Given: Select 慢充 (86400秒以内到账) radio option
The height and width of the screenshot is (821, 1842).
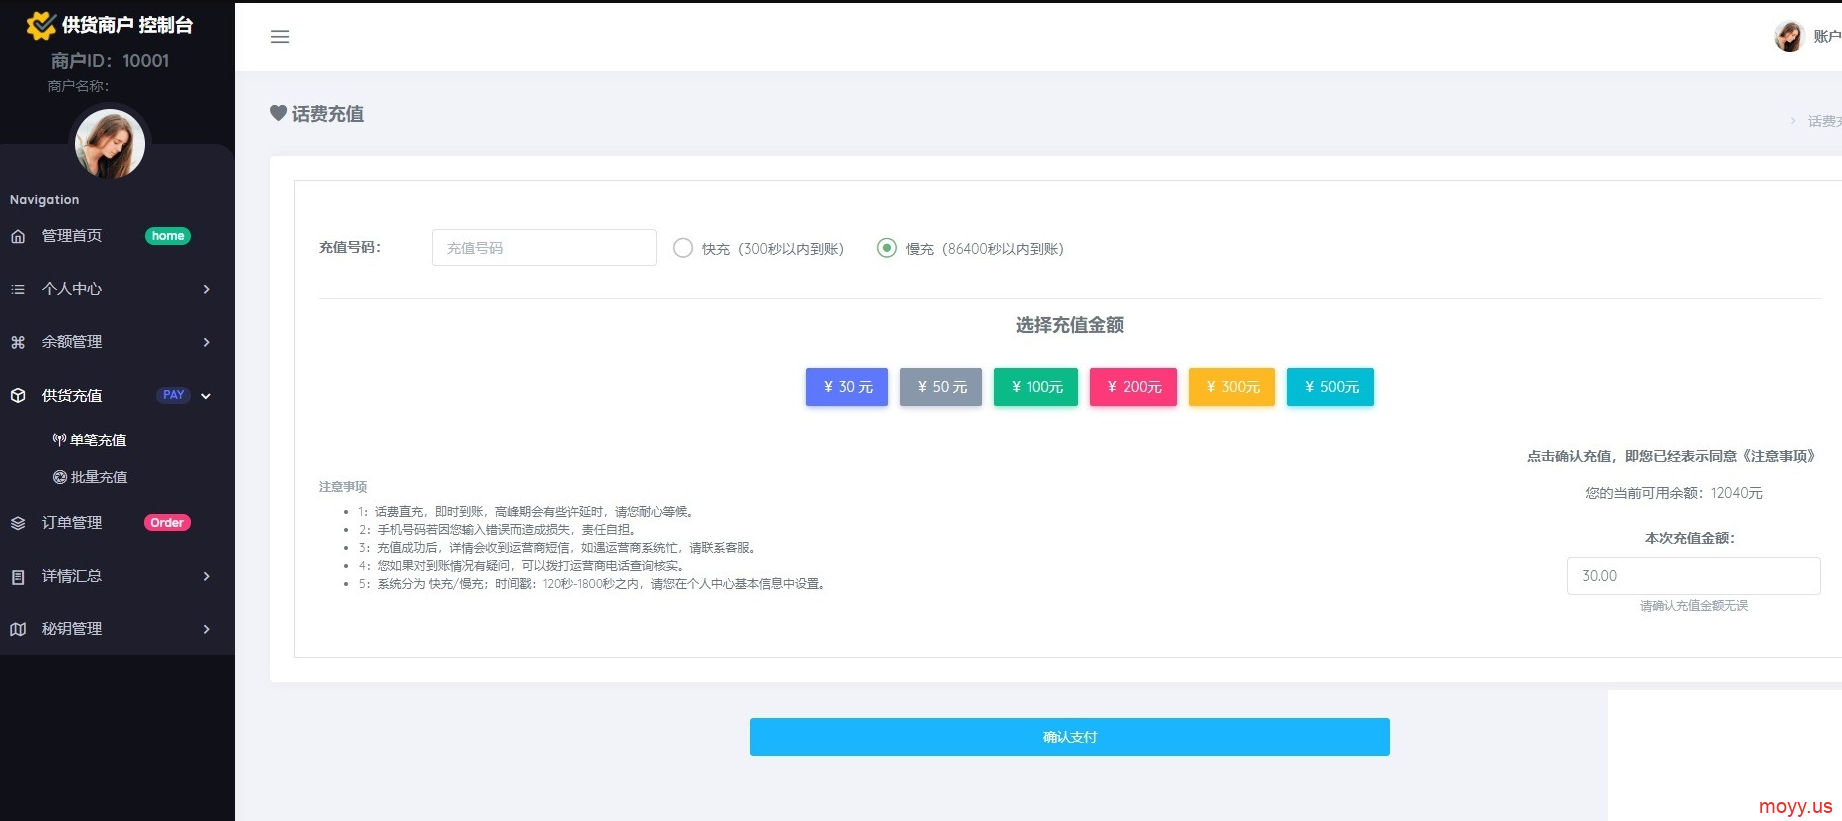Looking at the screenshot, I should click(x=887, y=248).
